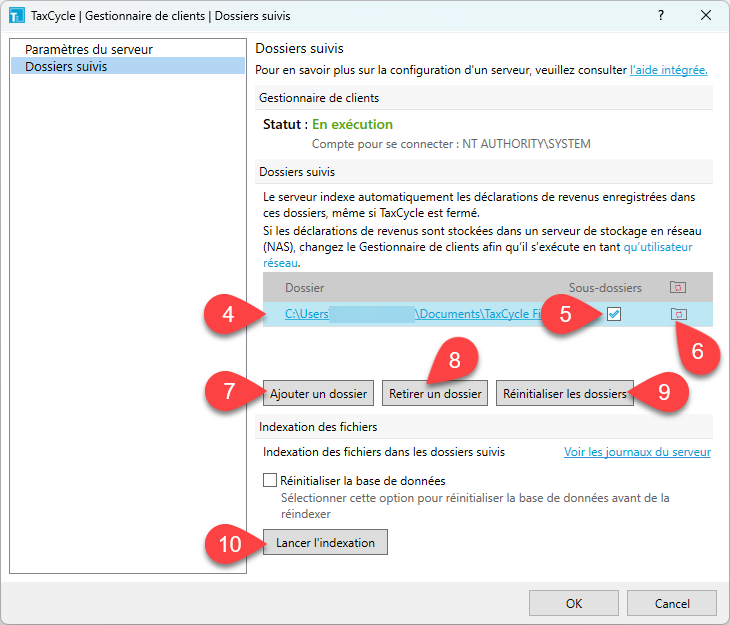Uncheck the Sous-dossiers checkbox for the folder

click(614, 314)
